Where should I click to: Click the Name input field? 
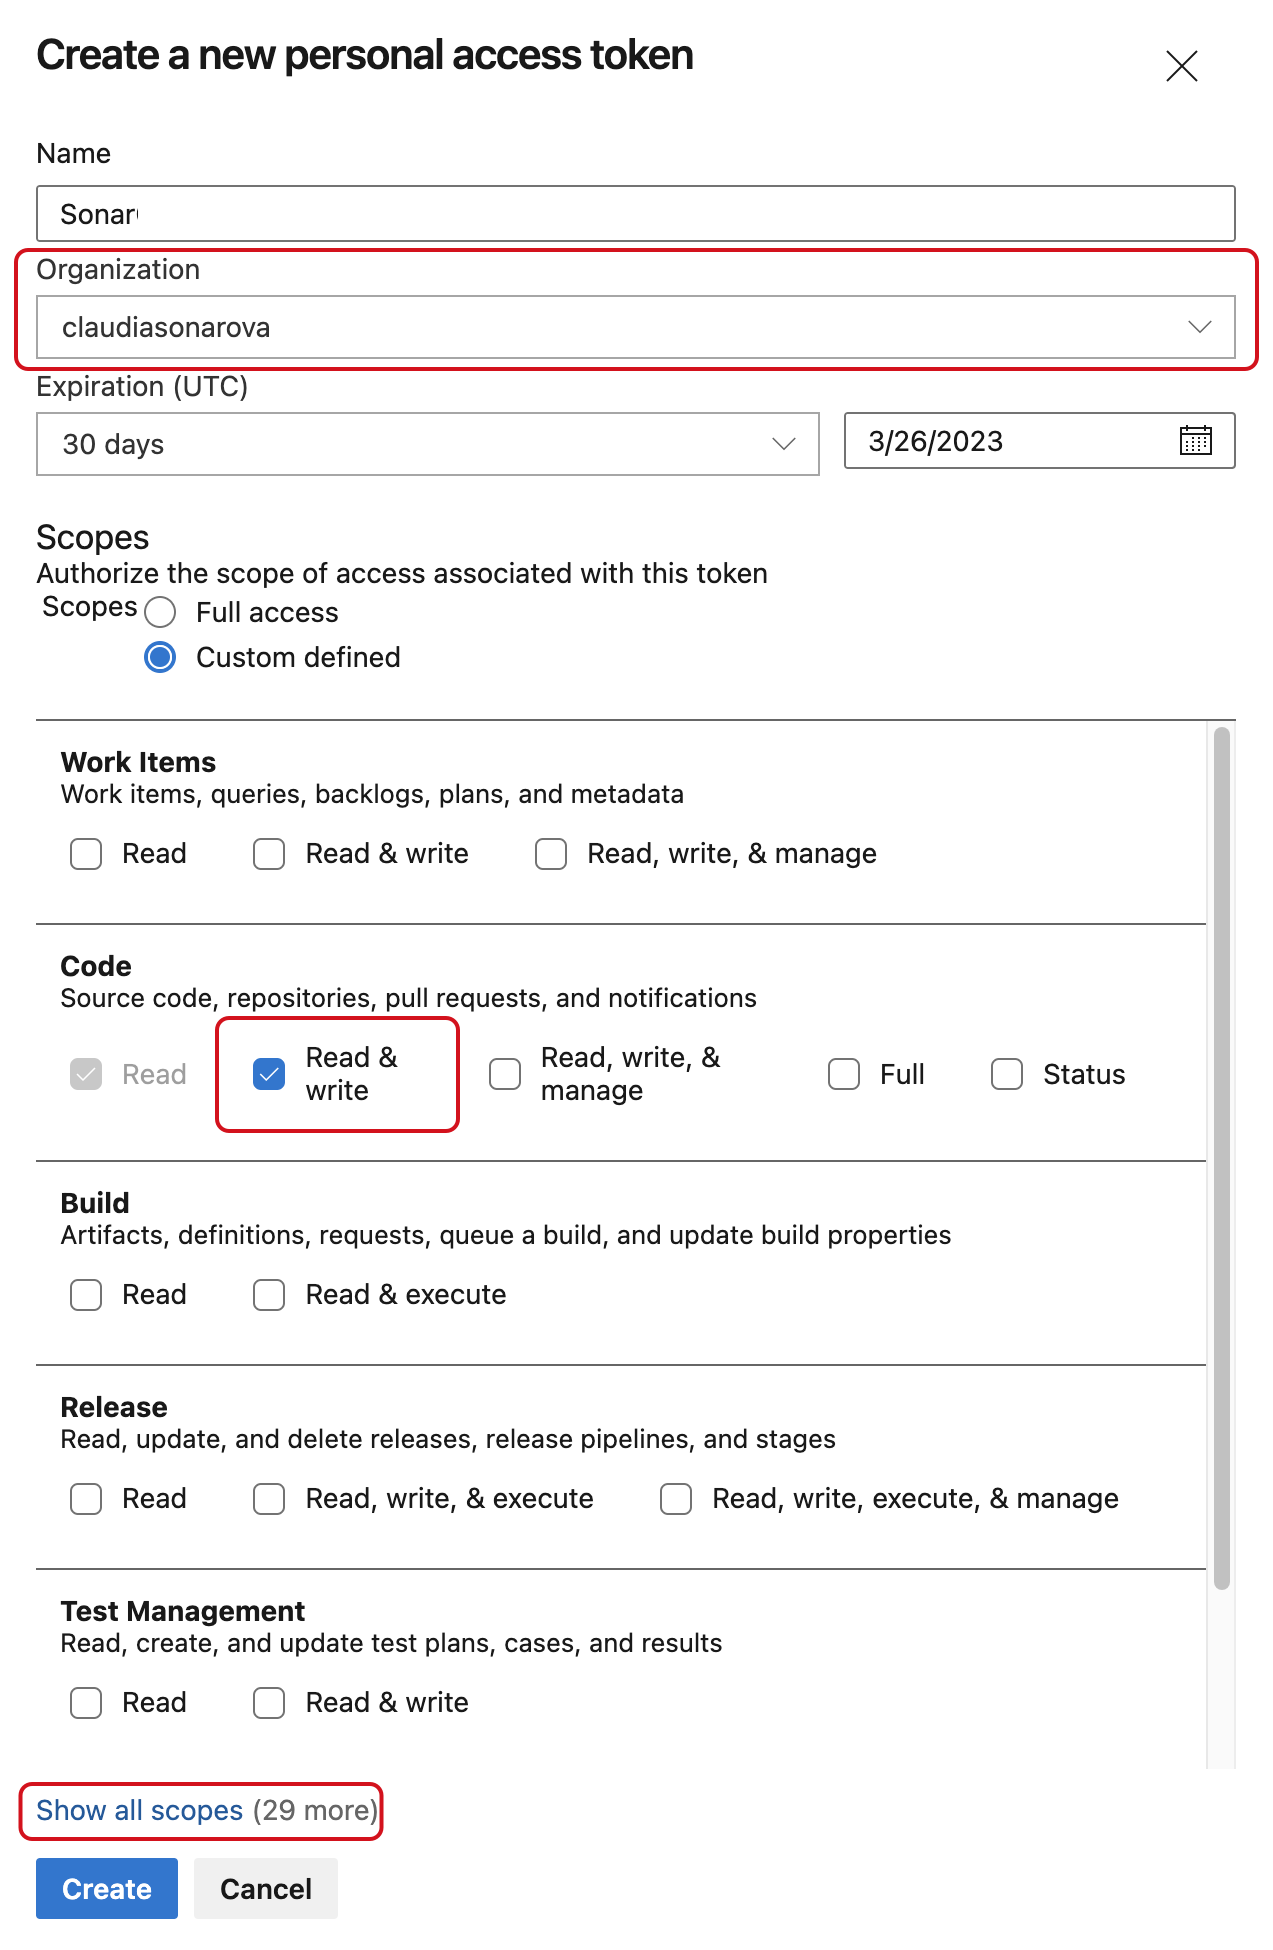coord(636,213)
